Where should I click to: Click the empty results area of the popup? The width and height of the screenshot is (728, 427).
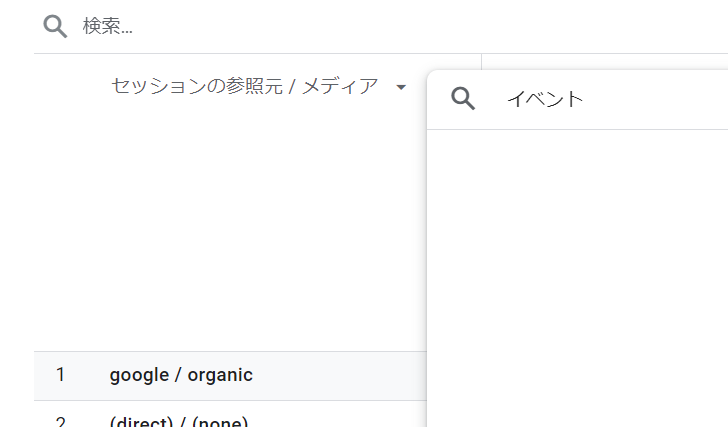pyautogui.click(x=577, y=270)
